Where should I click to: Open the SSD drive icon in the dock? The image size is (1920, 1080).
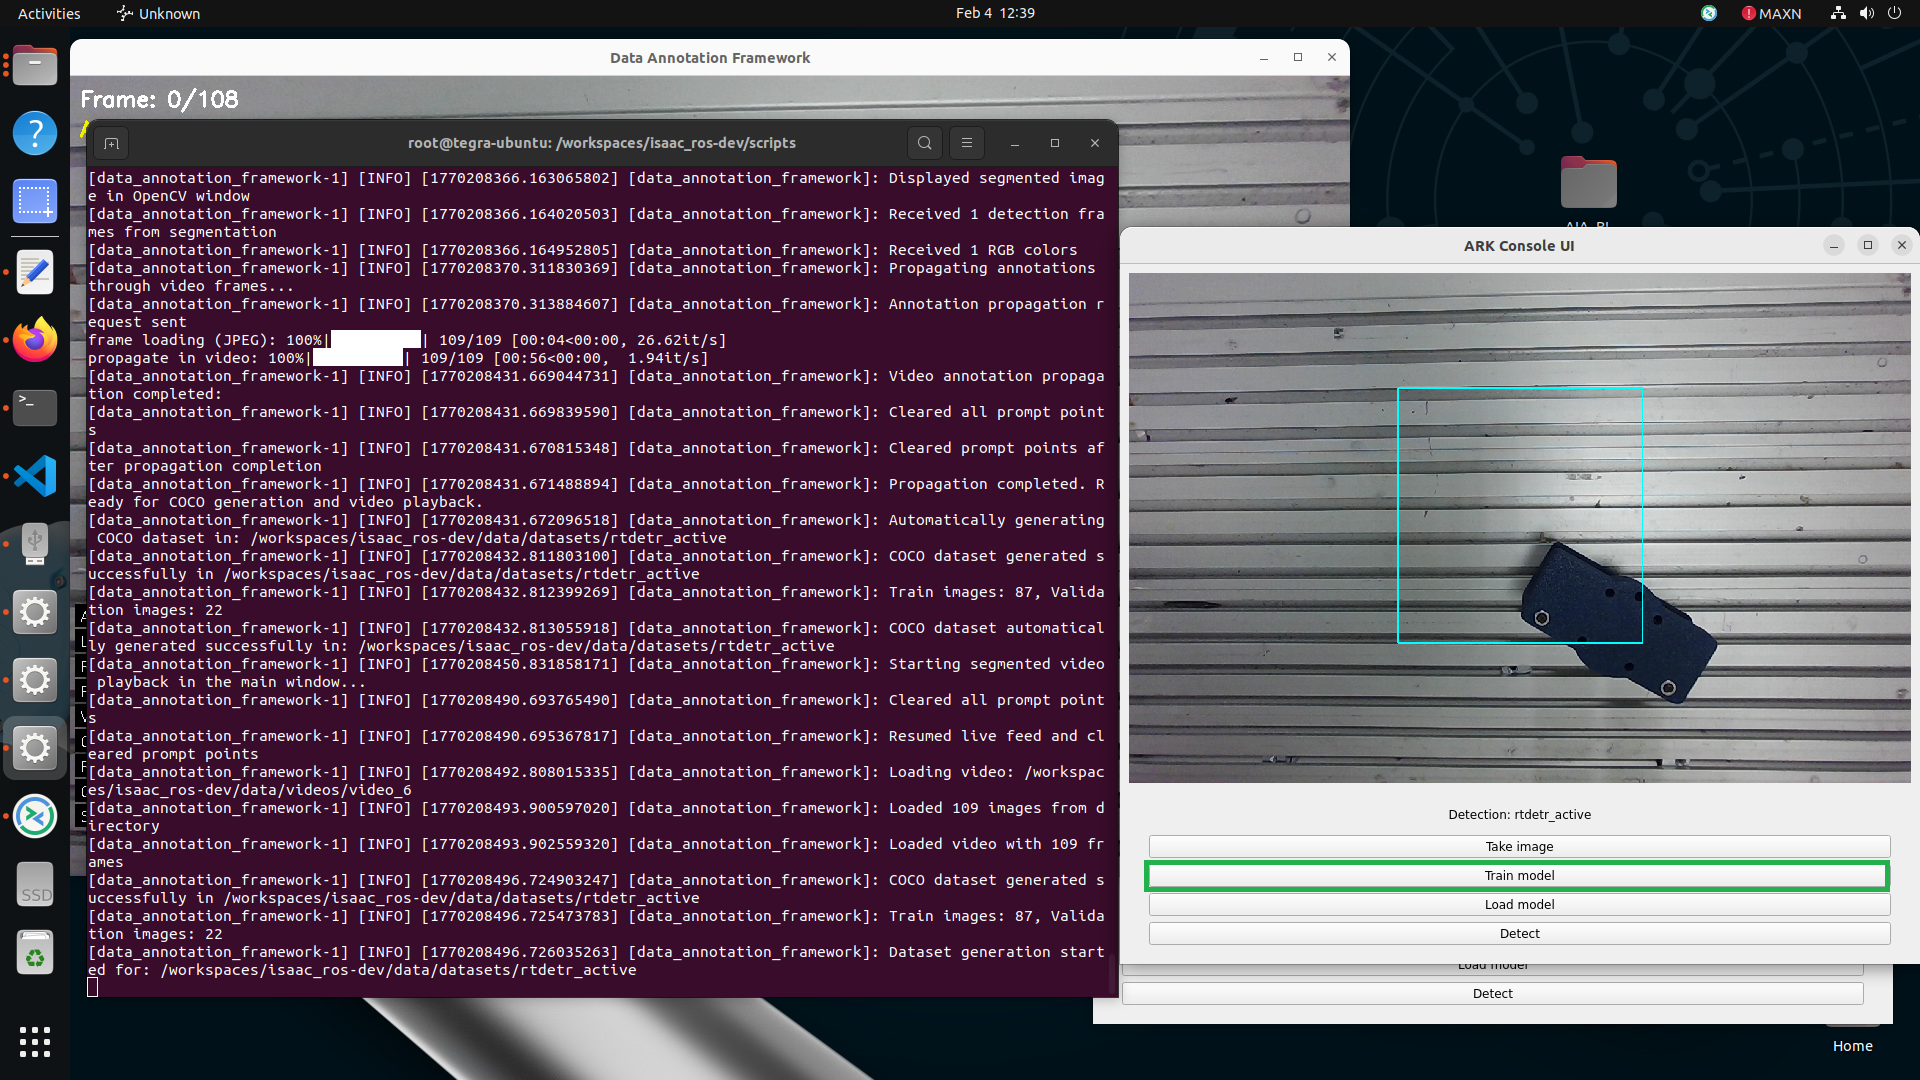point(35,885)
